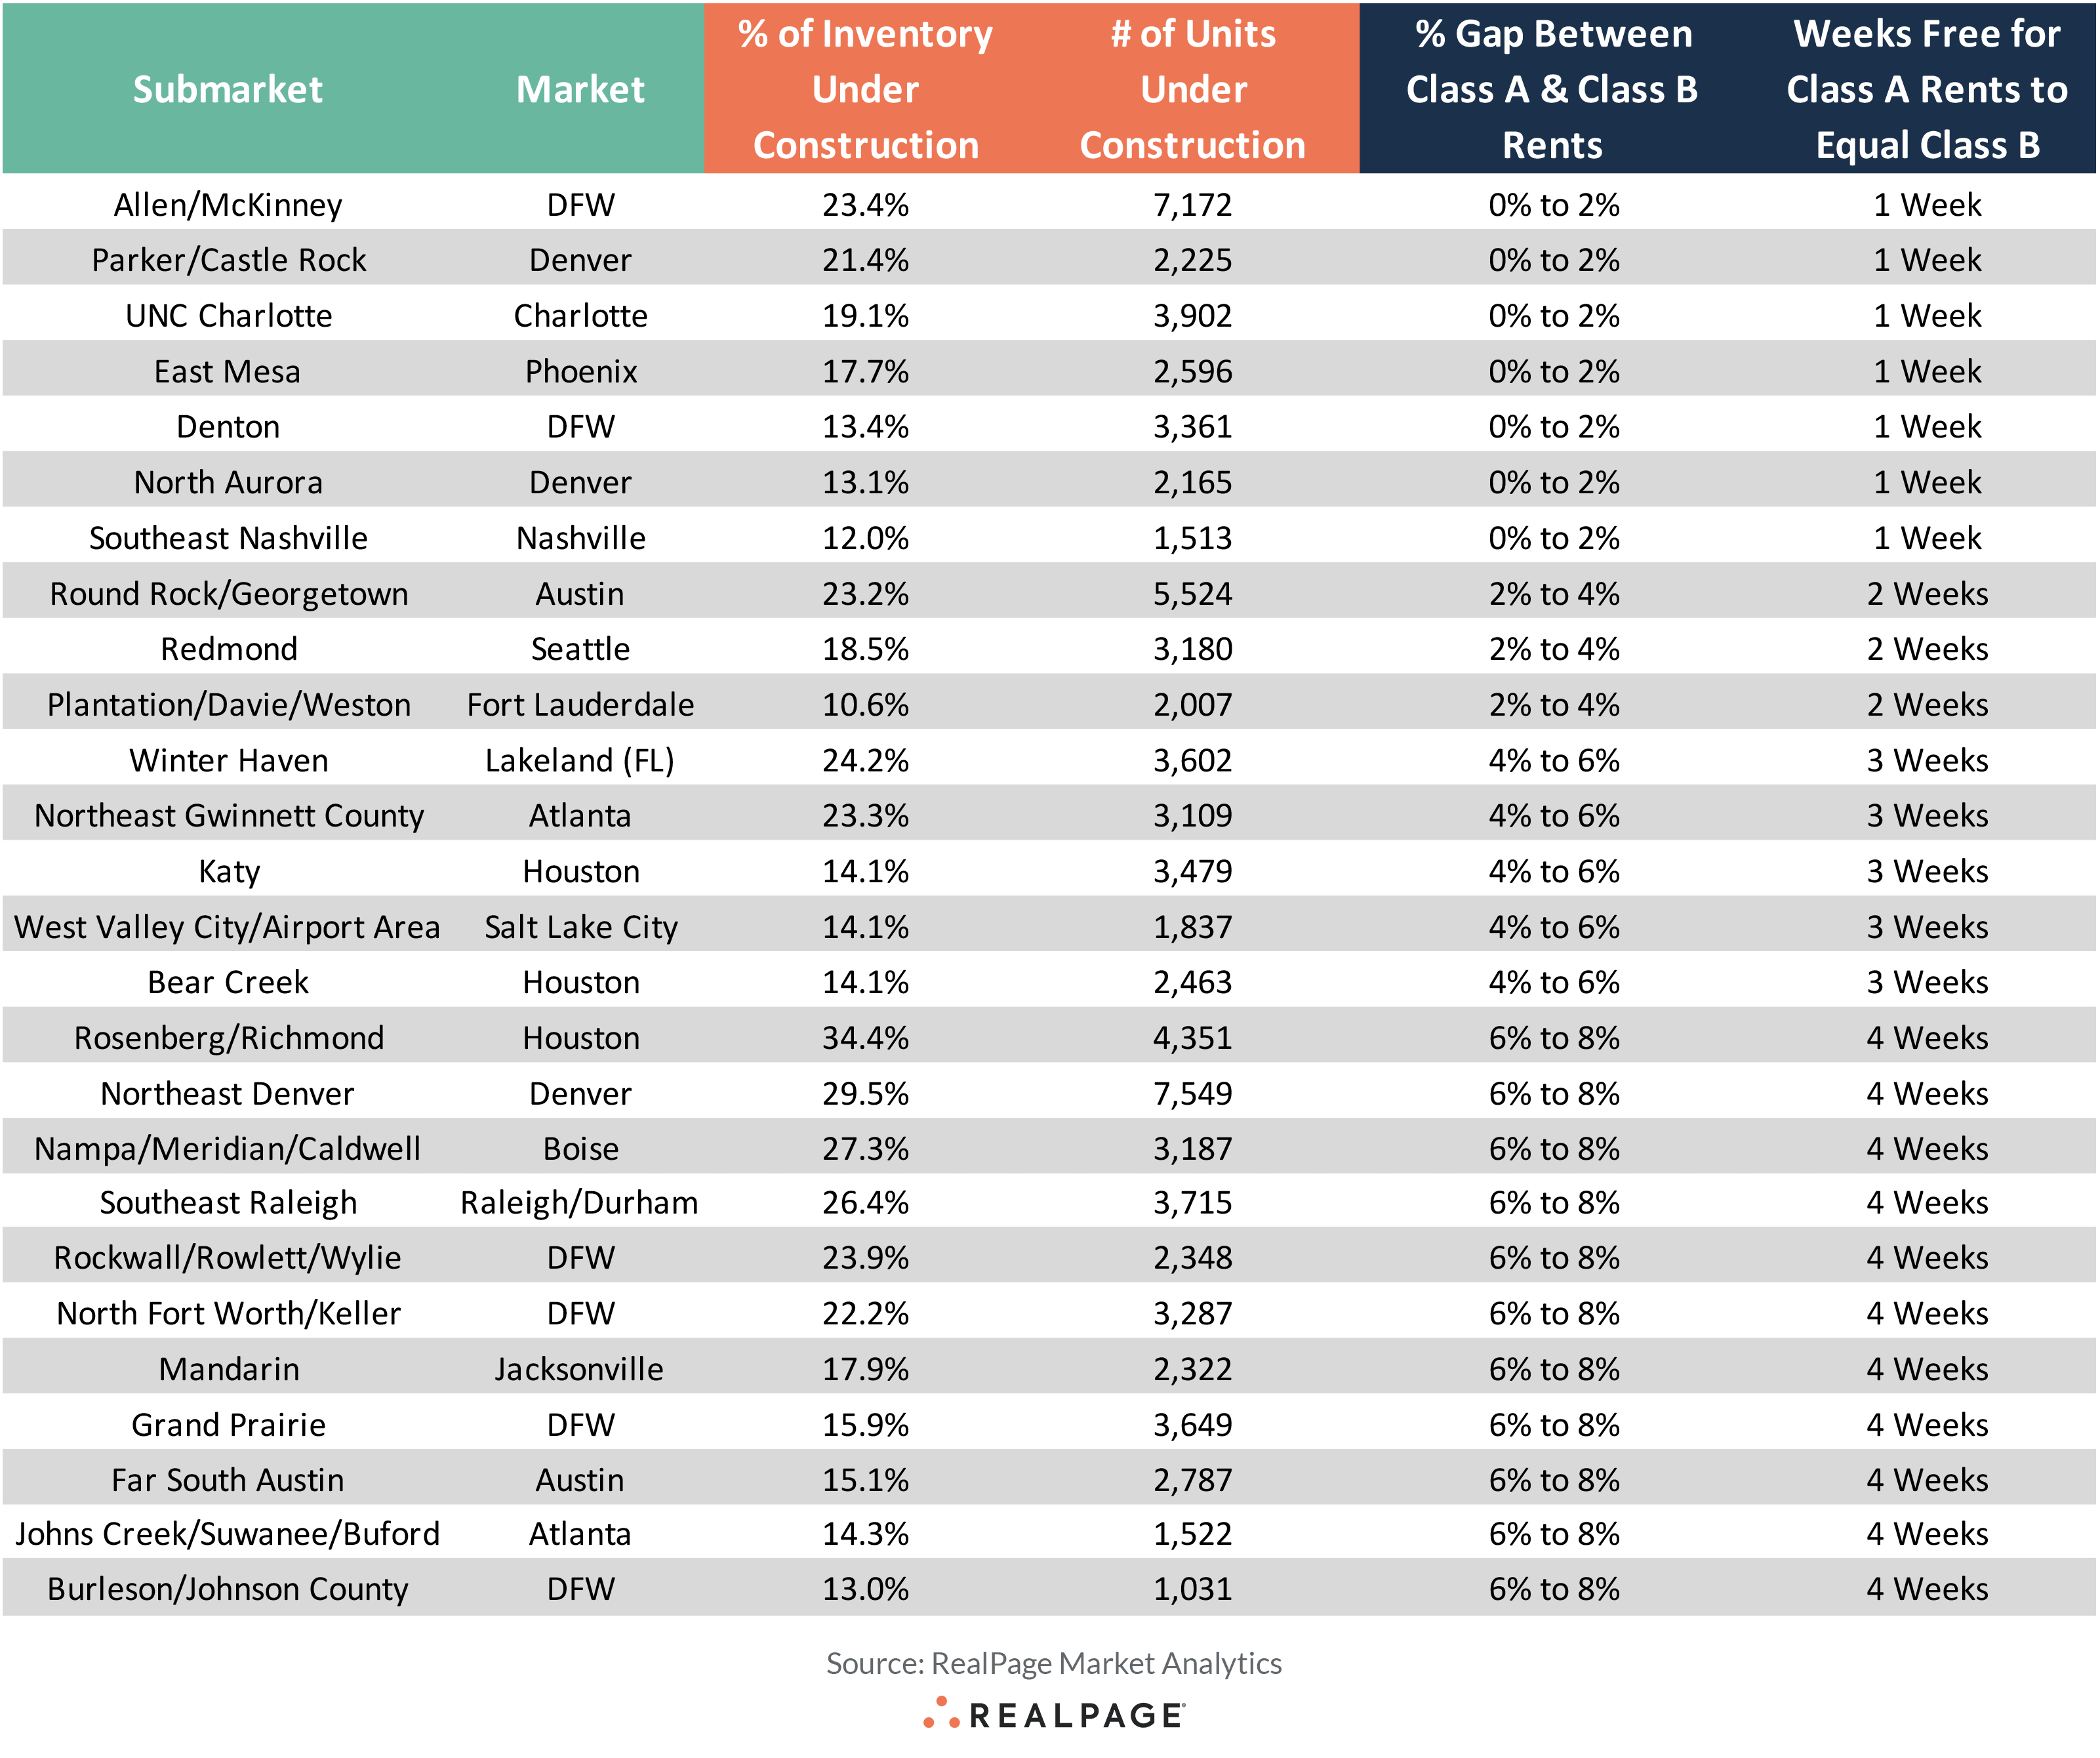Click the Weeks Free for Class A header
The width and height of the screenshot is (2100, 1758).
(x=1927, y=90)
